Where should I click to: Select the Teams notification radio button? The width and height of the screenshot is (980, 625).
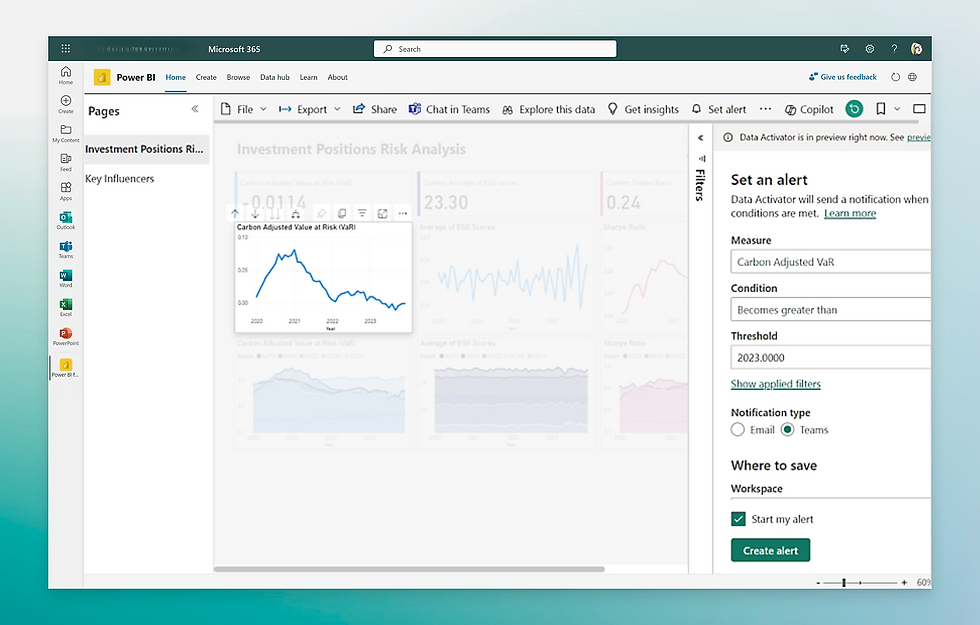tap(788, 429)
